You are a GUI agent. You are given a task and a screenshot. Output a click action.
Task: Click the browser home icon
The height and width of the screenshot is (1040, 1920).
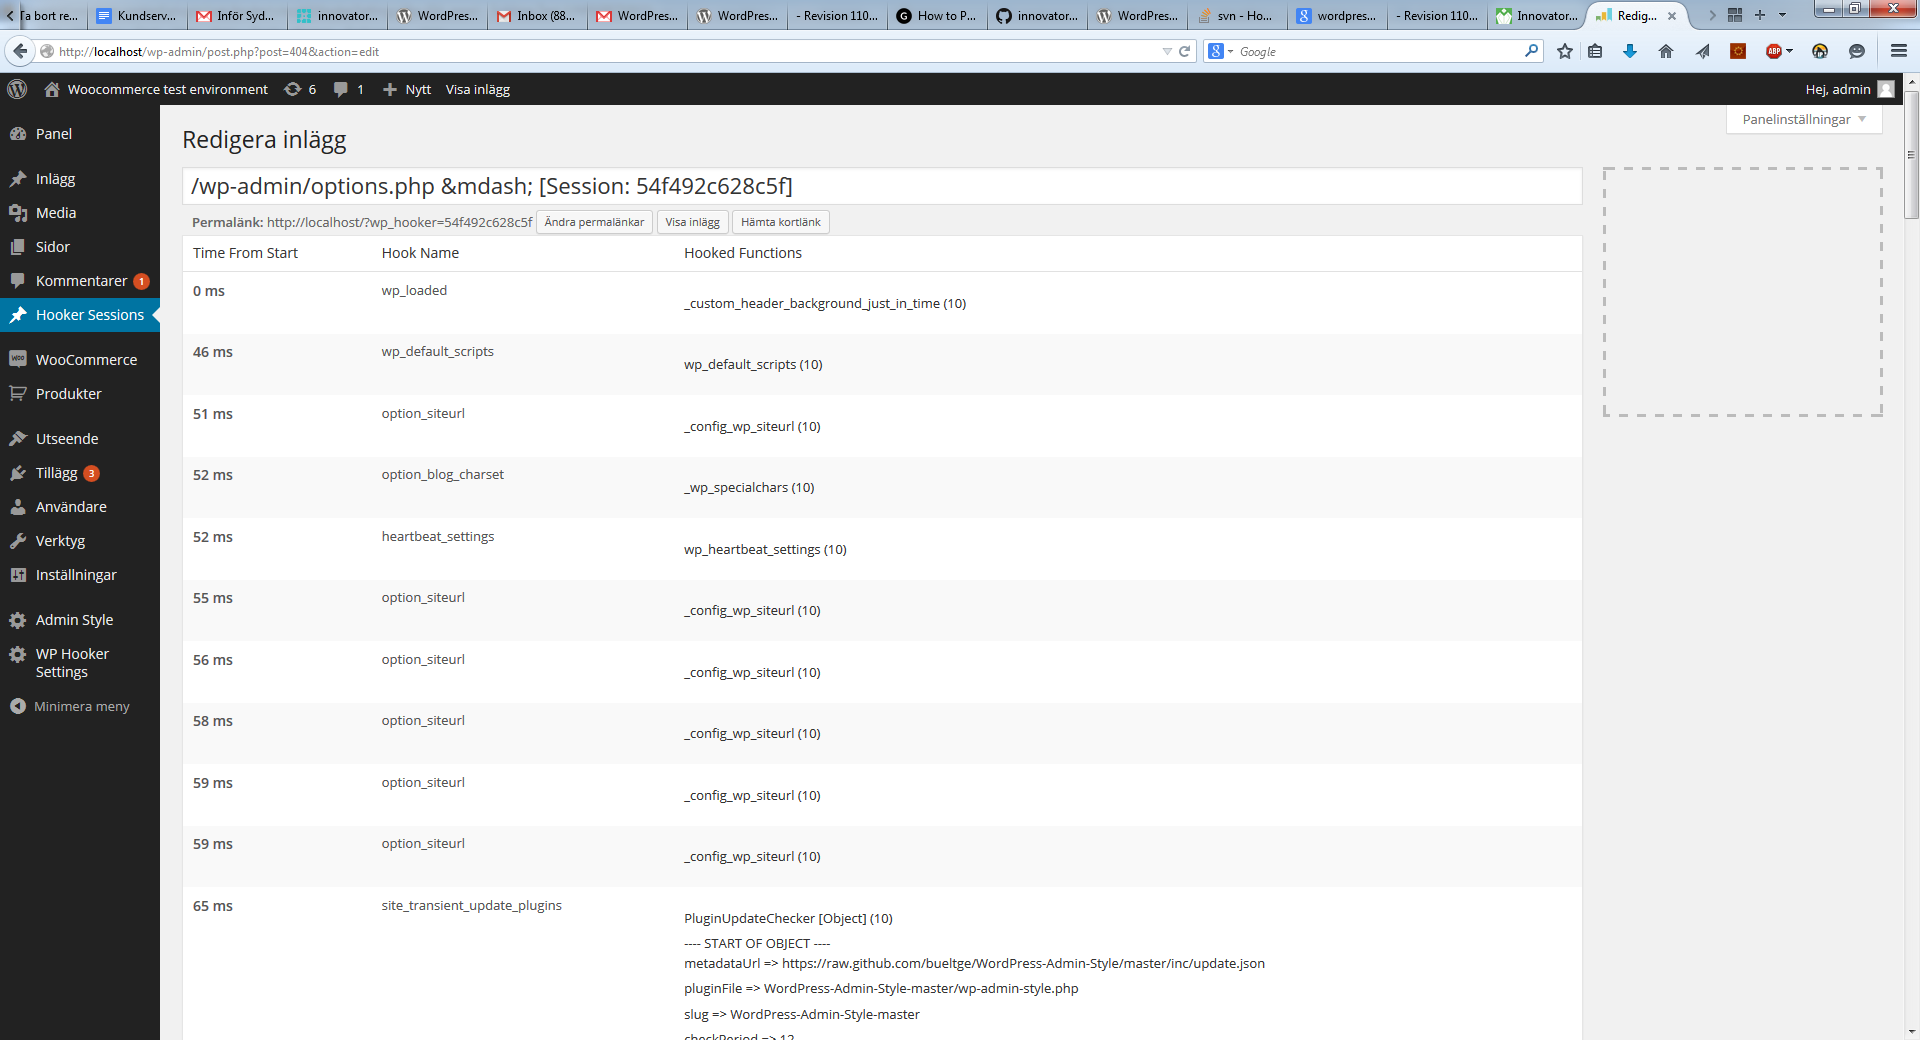[1666, 51]
